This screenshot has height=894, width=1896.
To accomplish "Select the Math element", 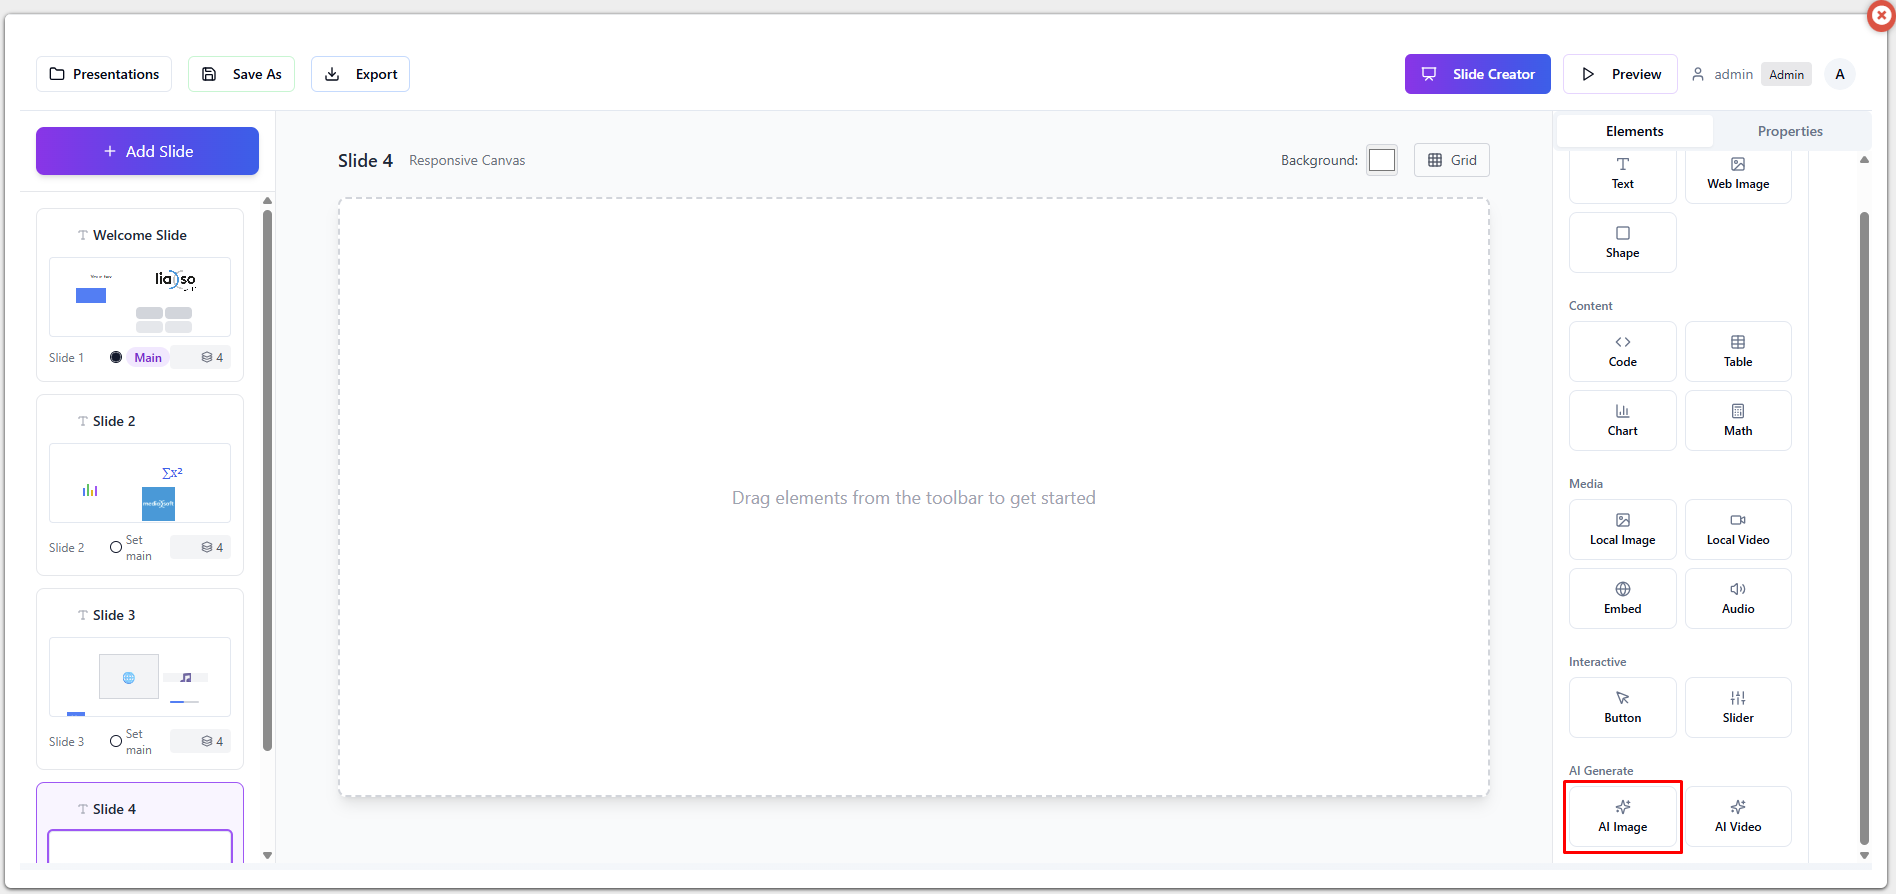I will tap(1737, 420).
